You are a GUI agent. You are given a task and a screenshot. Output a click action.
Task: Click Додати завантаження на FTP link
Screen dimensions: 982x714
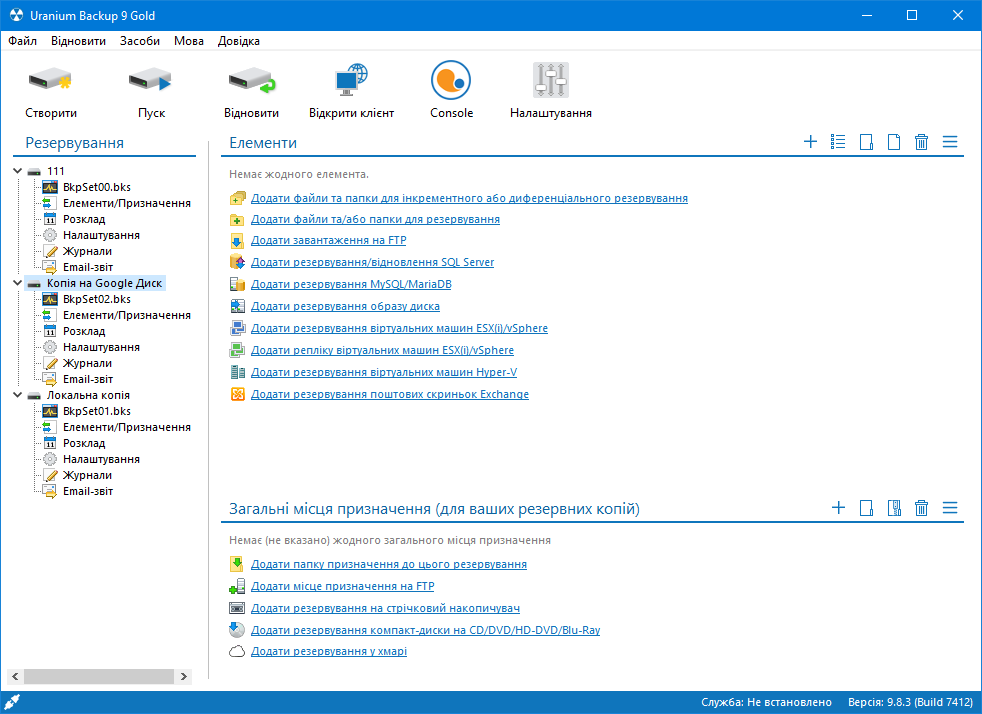coord(329,240)
